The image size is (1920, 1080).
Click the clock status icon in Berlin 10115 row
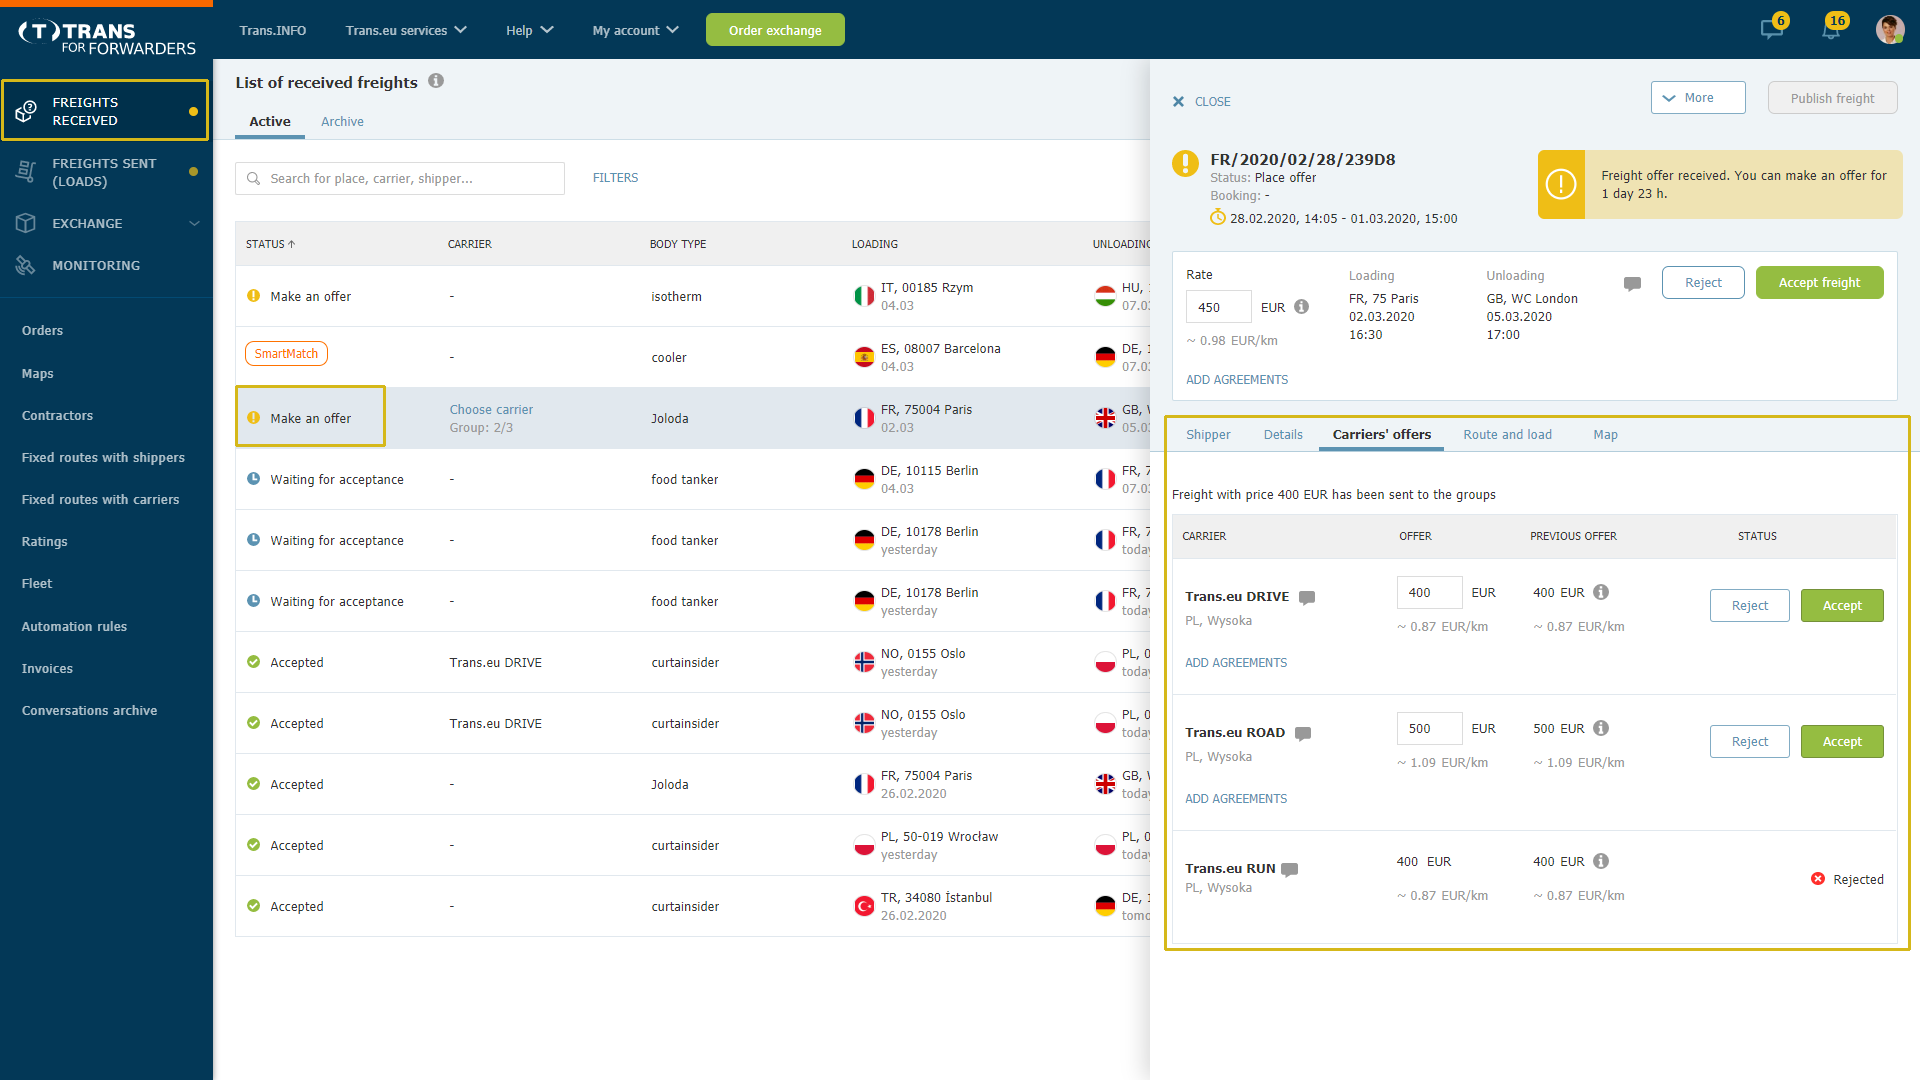[253, 479]
